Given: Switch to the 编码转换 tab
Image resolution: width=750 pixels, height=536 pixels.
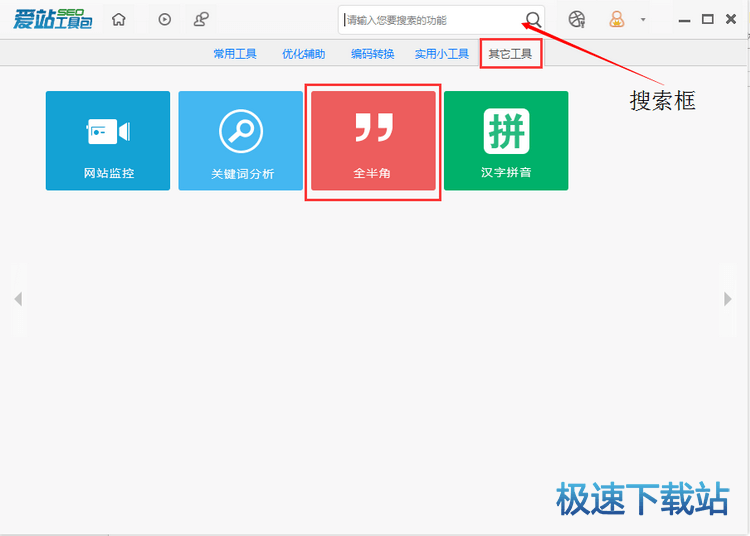Looking at the screenshot, I should pos(373,54).
